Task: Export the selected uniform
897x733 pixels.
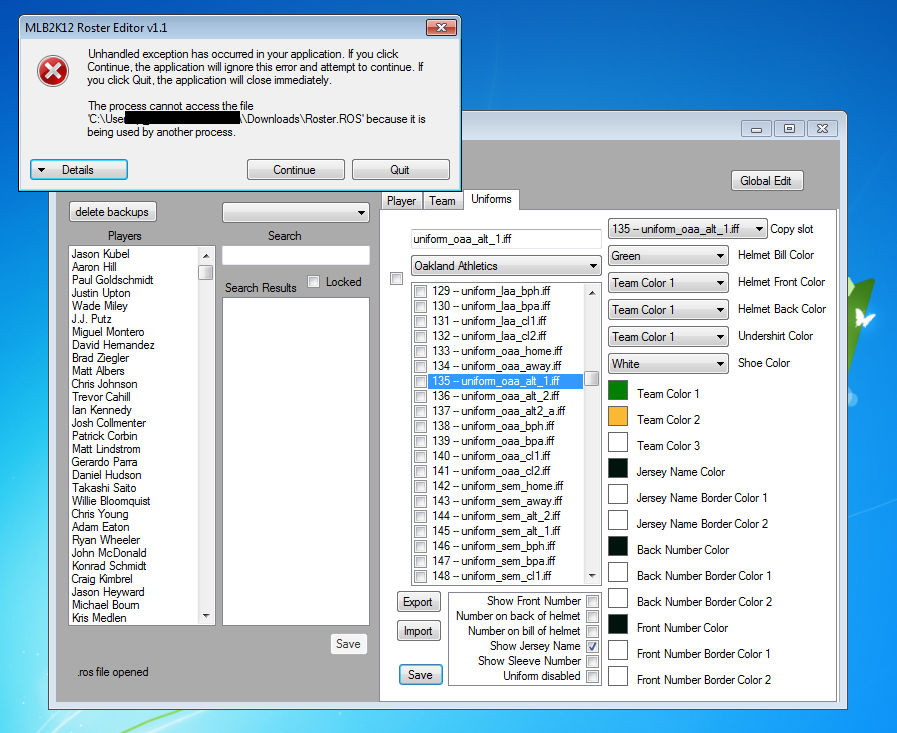Action: coord(418,602)
